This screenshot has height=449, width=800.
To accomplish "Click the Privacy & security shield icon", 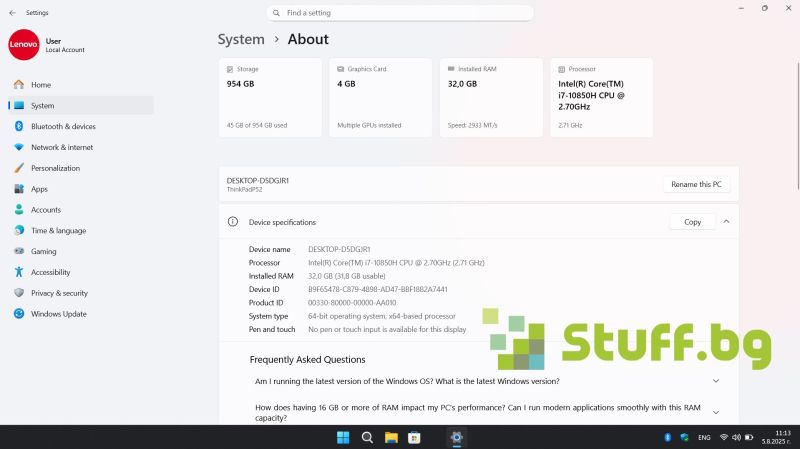I will coord(18,293).
